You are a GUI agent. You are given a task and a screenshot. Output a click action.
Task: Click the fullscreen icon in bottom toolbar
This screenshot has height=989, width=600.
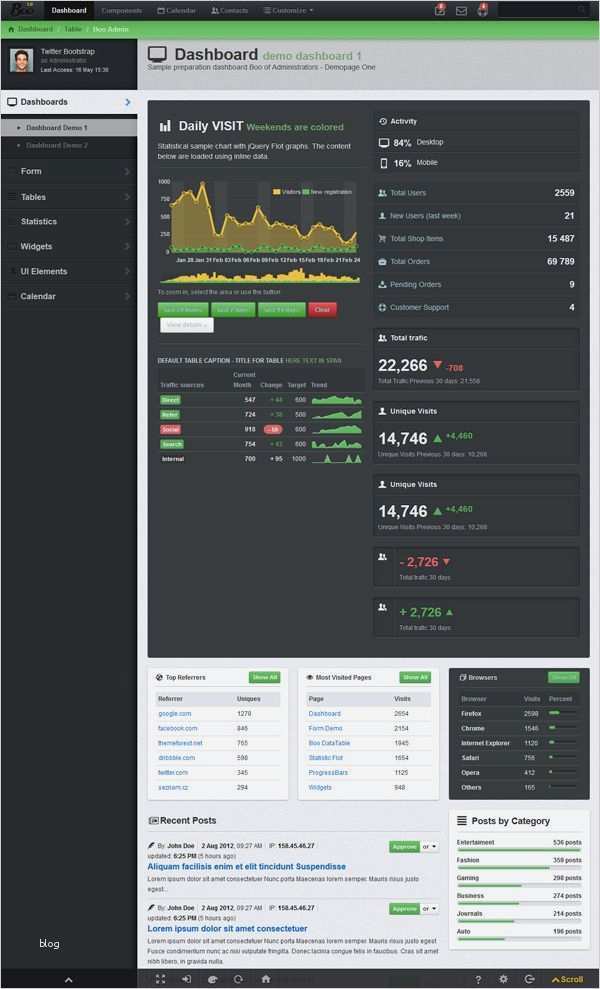pyautogui.click(x=160, y=979)
